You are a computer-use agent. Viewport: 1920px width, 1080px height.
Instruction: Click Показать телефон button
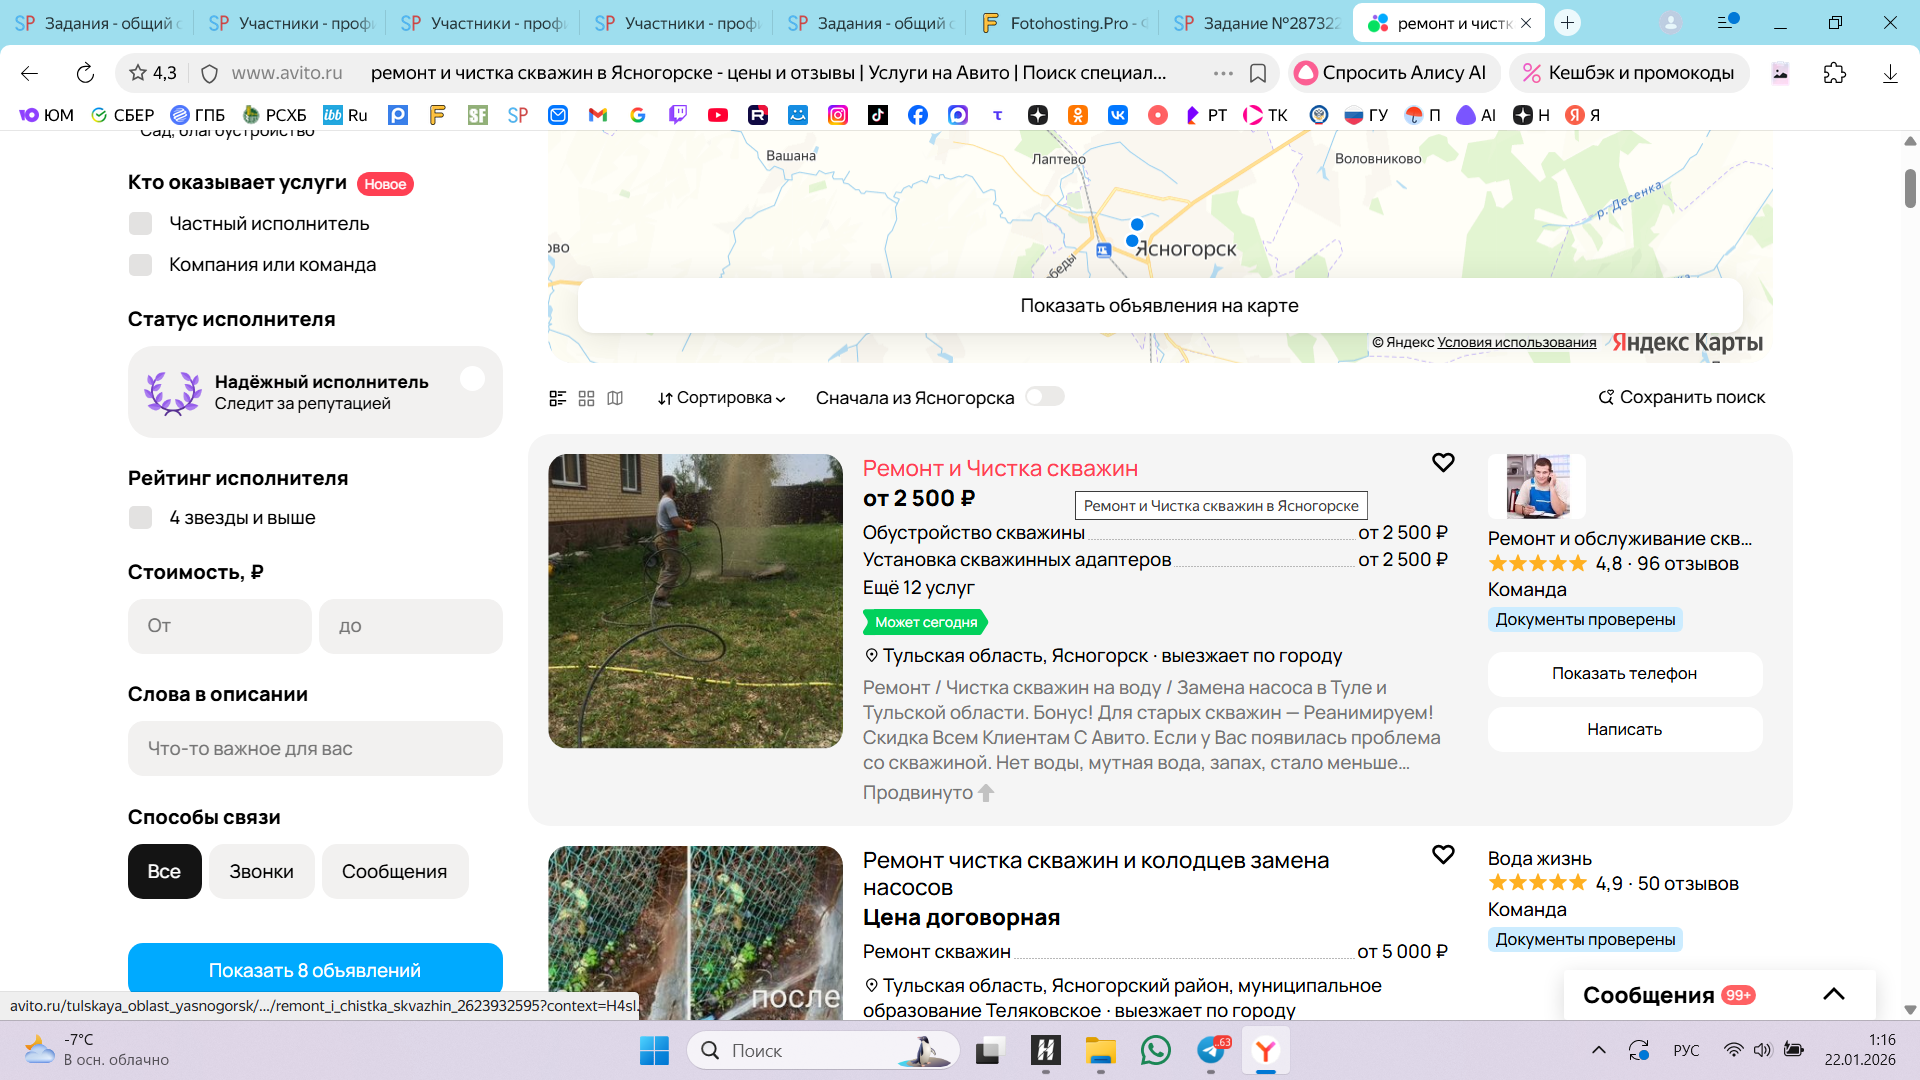coord(1624,674)
